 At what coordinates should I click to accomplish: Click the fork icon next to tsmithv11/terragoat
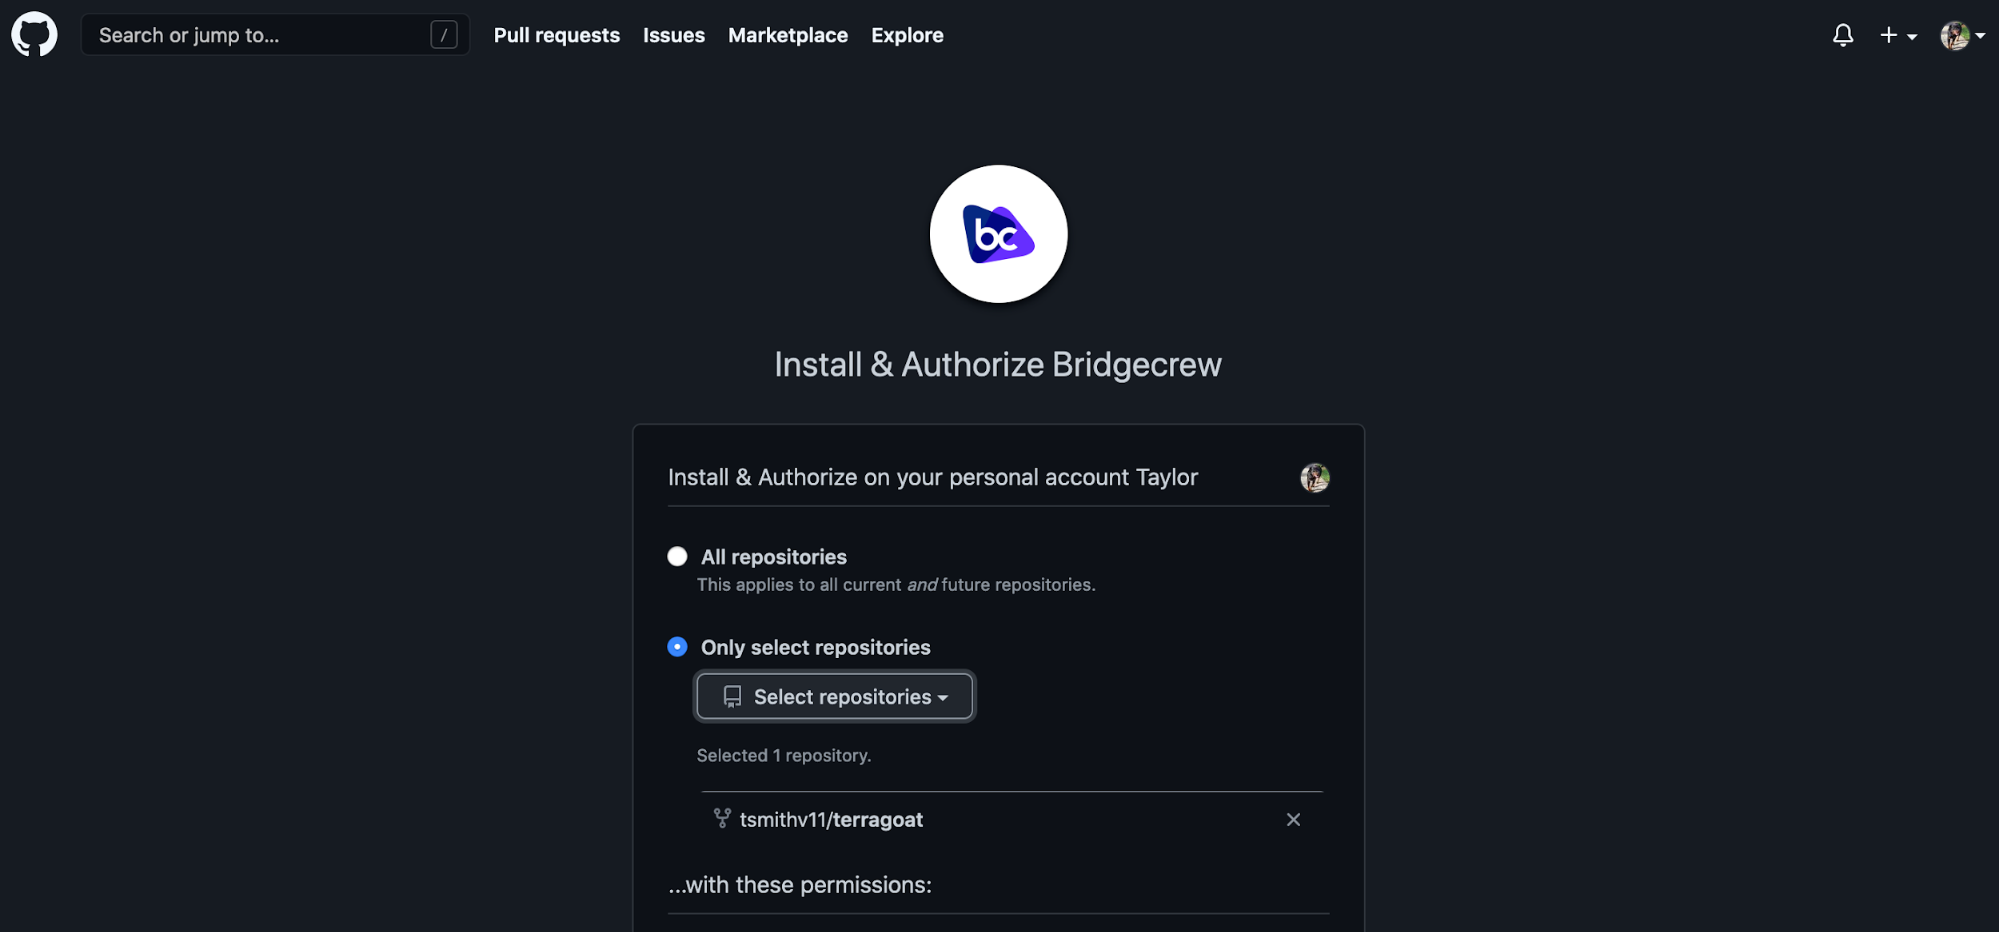(x=722, y=818)
